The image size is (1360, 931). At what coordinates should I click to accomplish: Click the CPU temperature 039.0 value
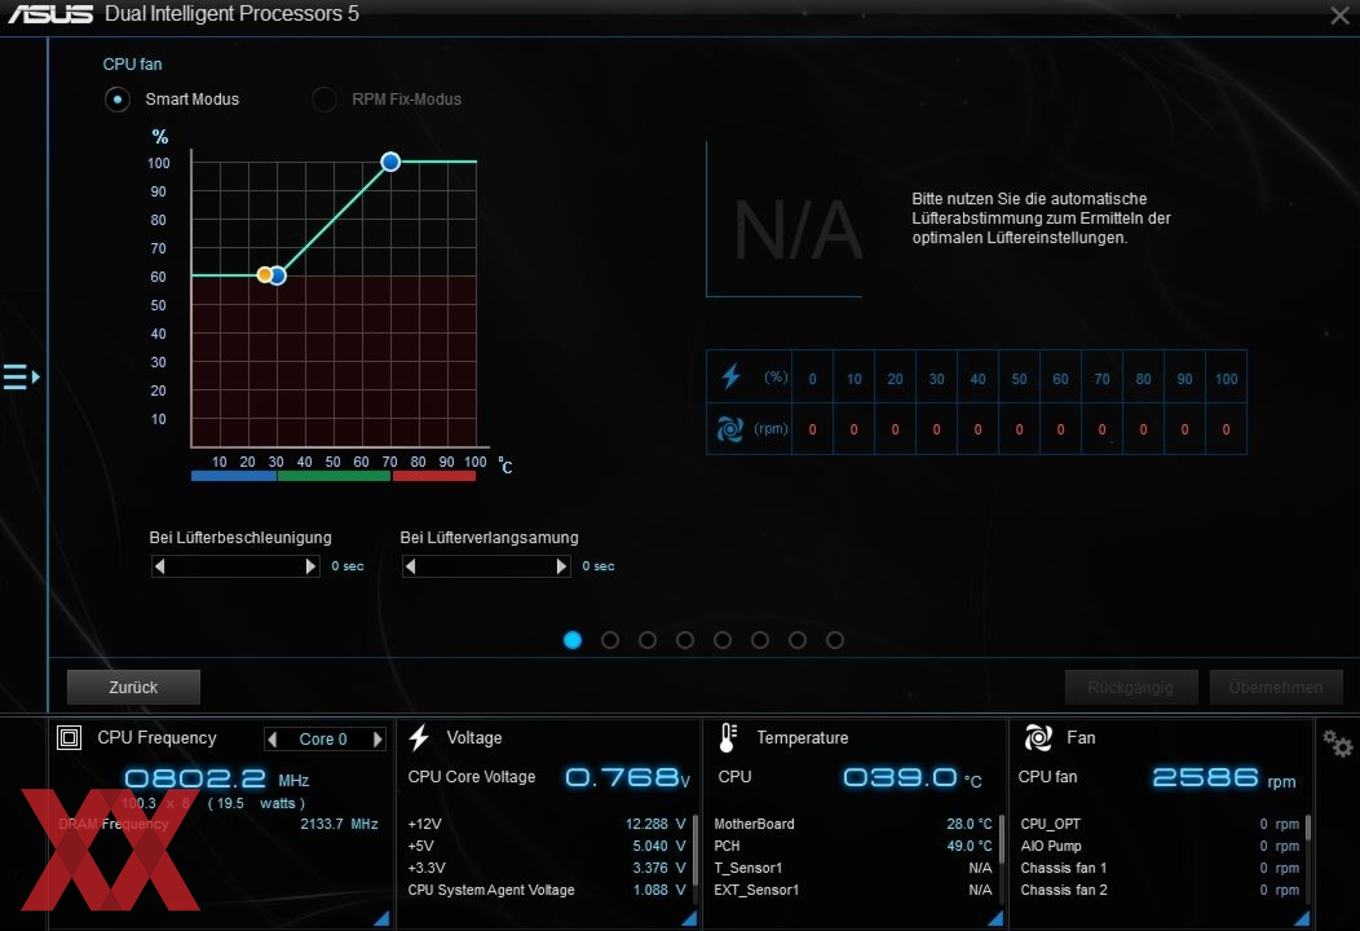[x=912, y=777]
